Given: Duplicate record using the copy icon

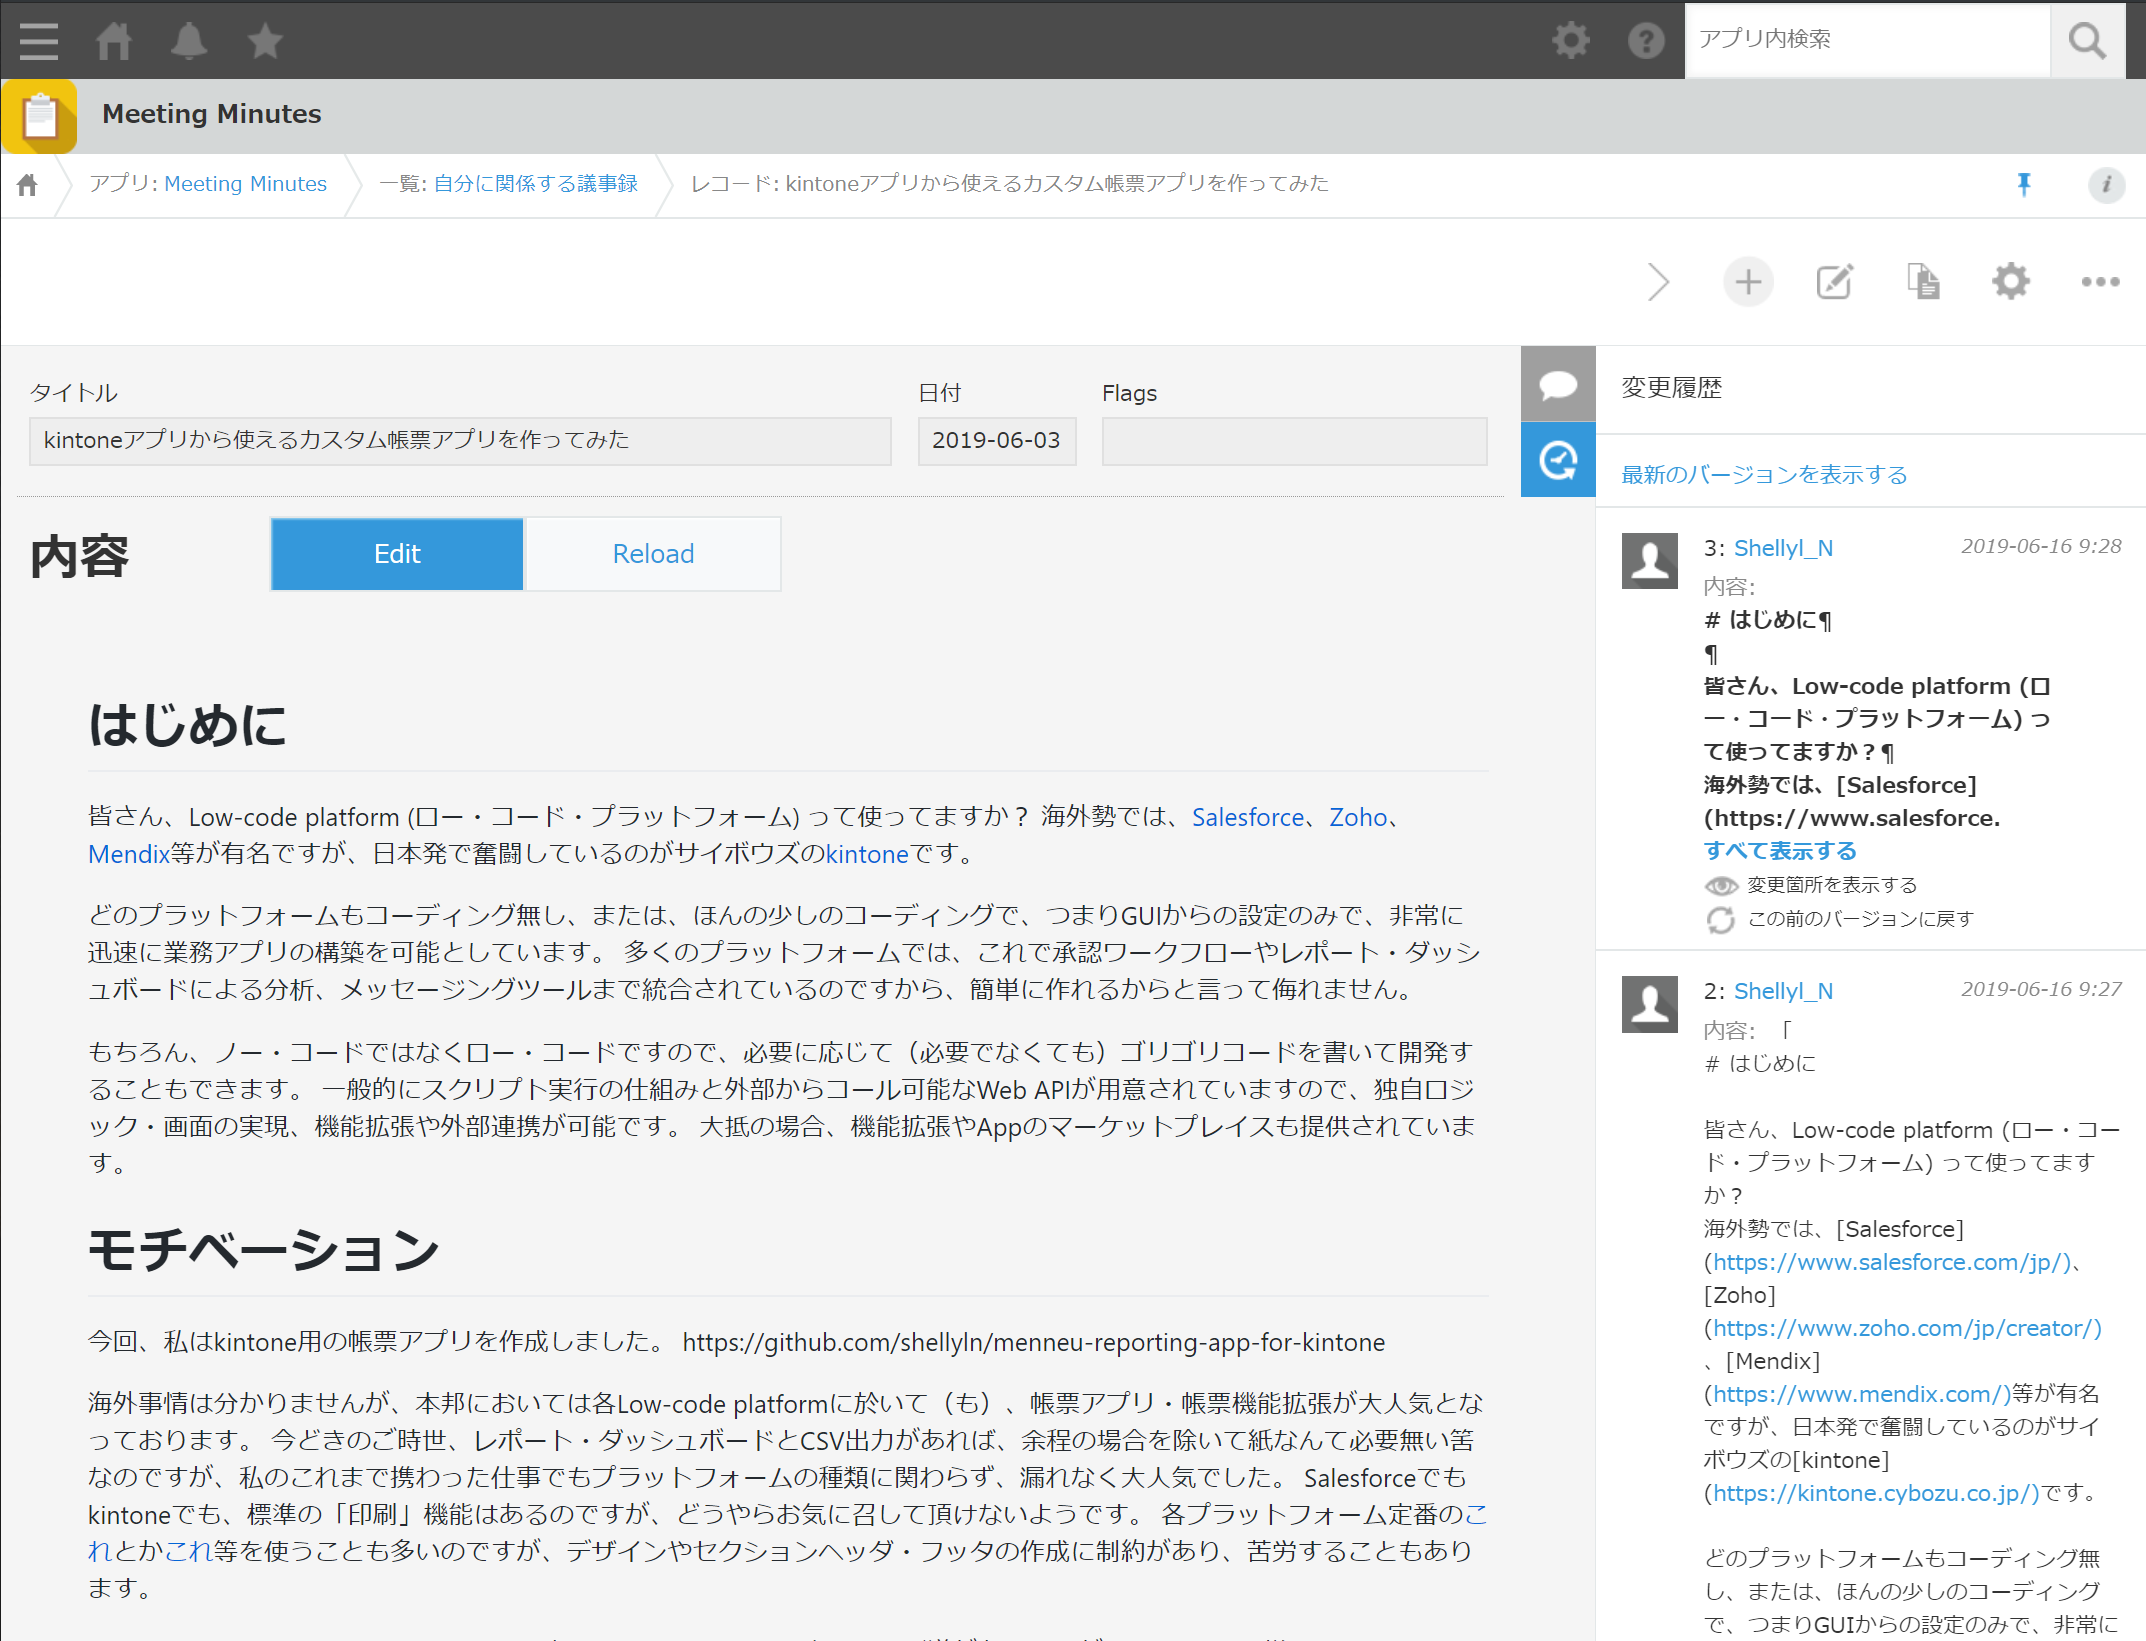Looking at the screenshot, I should point(1922,282).
